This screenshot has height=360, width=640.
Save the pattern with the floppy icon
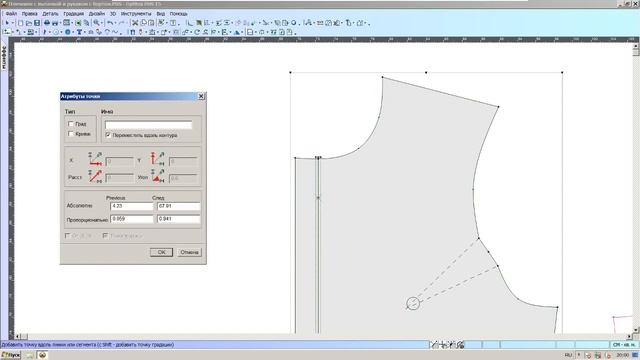coord(37,23)
